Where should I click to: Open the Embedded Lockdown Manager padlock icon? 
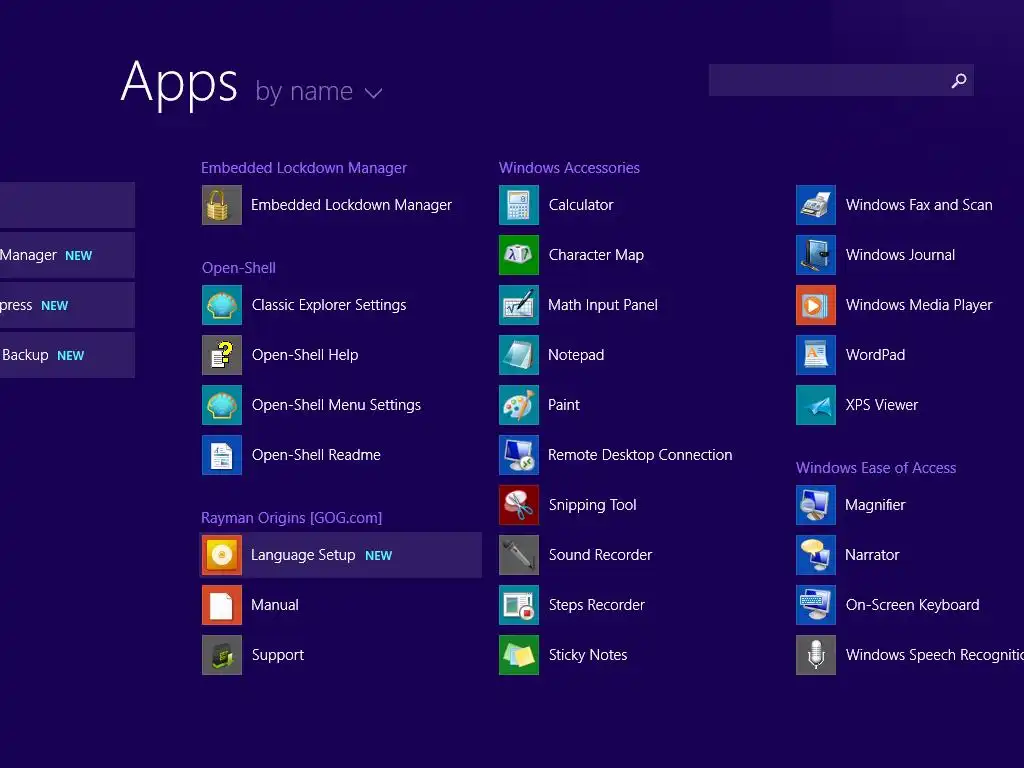221,205
